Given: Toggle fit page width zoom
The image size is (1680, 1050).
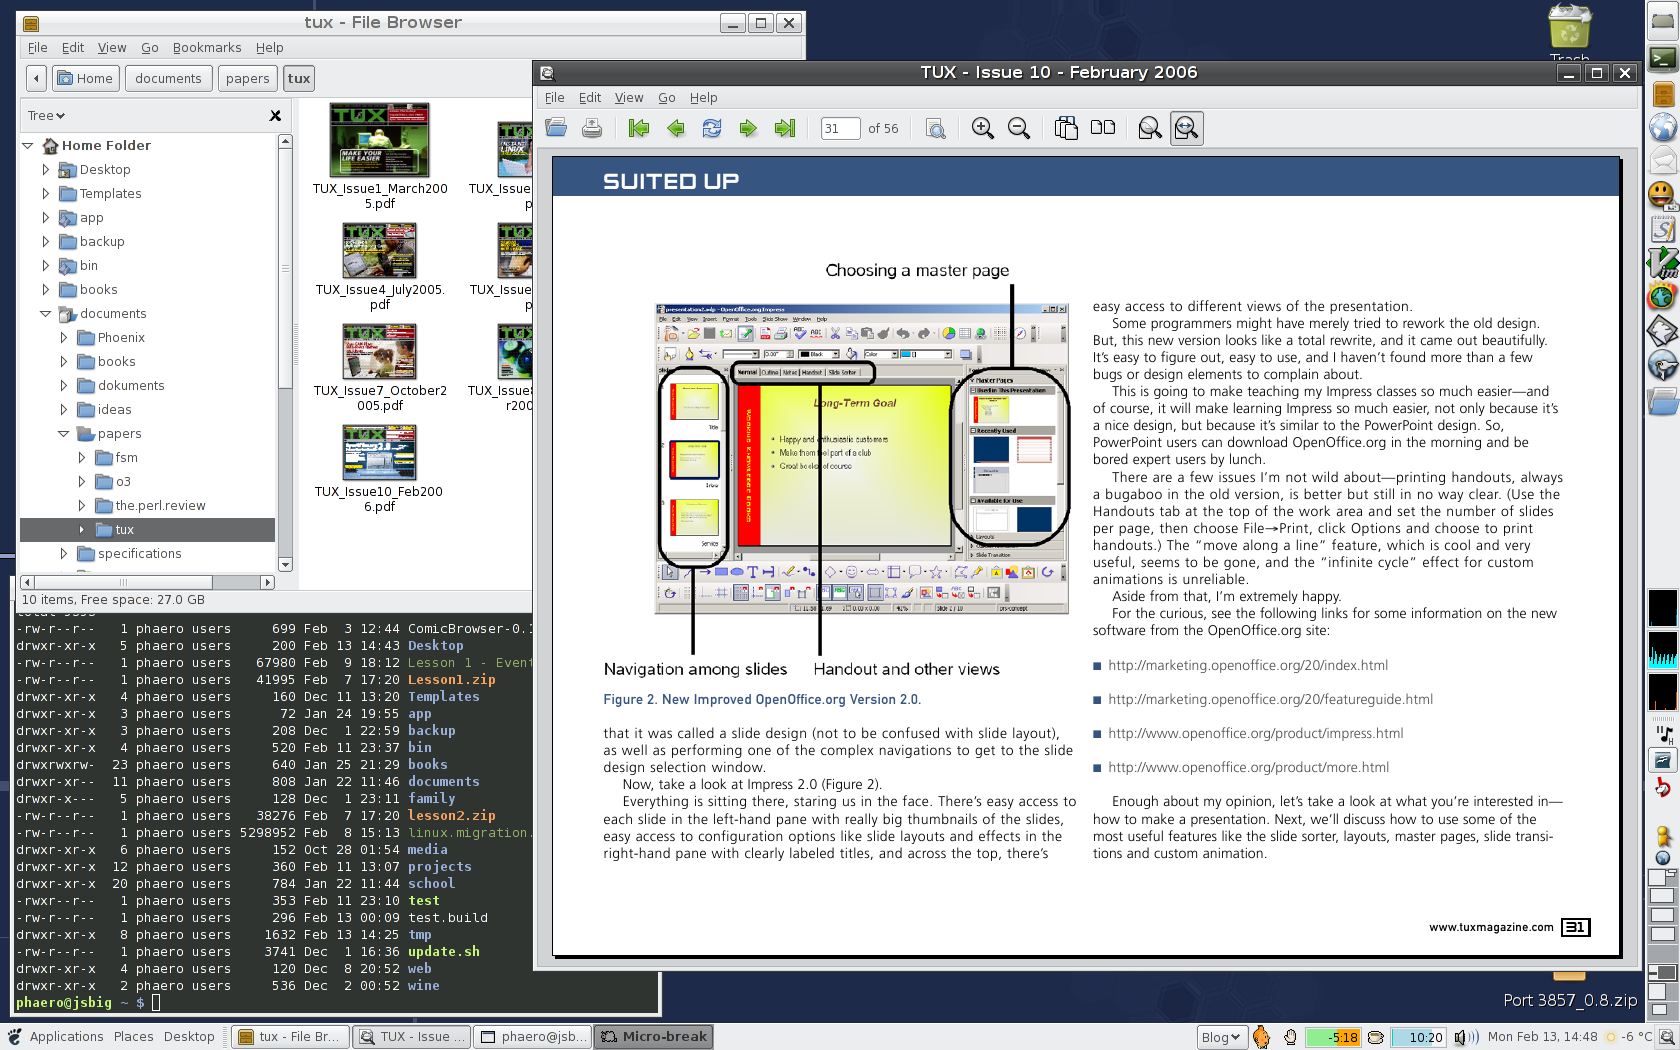Looking at the screenshot, I should 1187,128.
